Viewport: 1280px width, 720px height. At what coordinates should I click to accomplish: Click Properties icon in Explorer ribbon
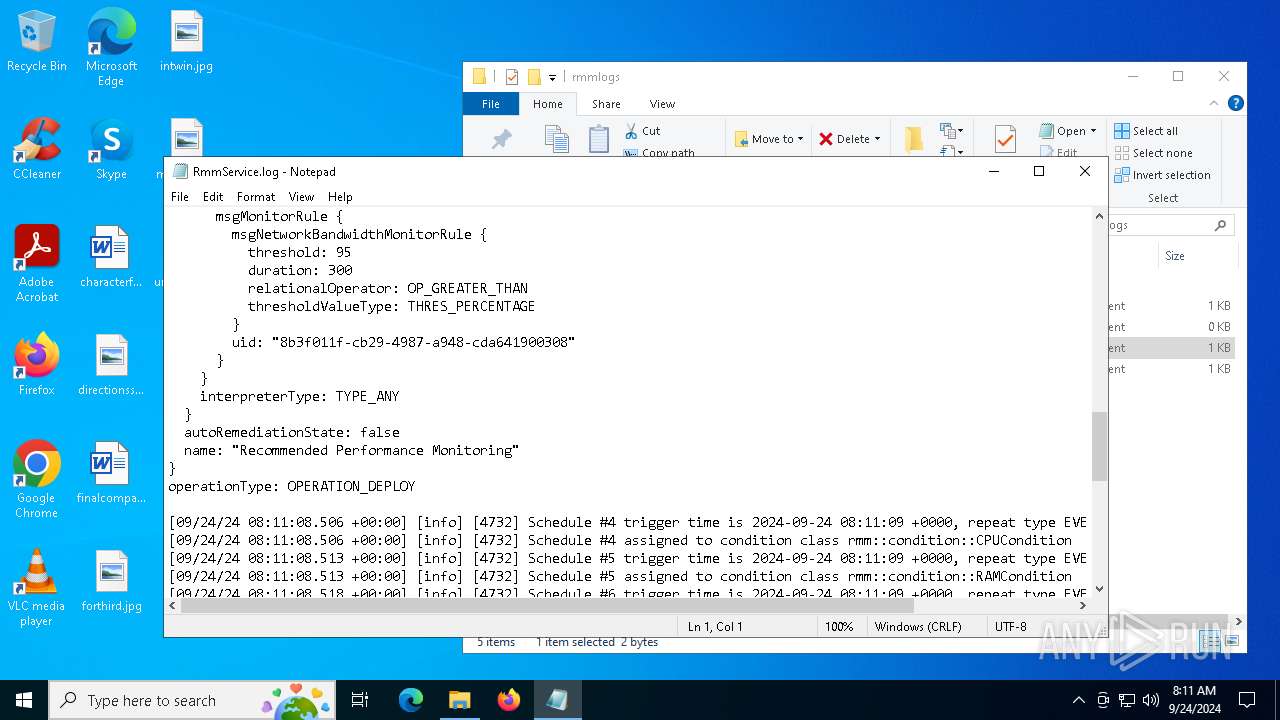click(1005, 140)
